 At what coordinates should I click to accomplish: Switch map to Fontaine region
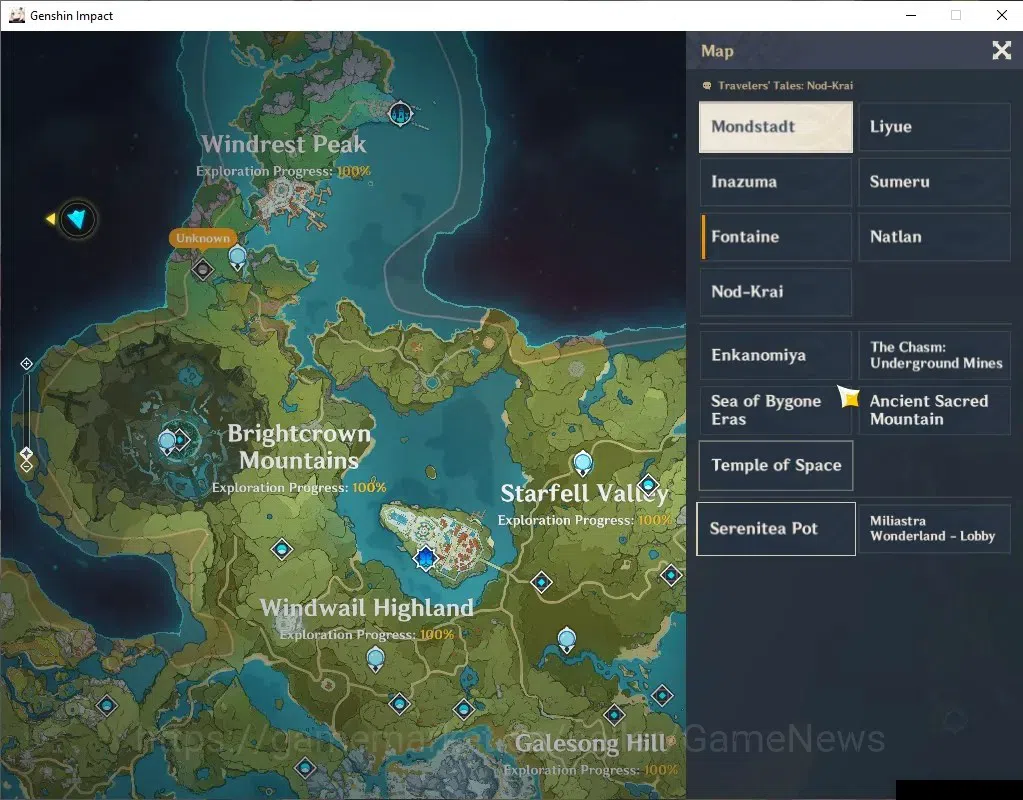[x=776, y=236]
